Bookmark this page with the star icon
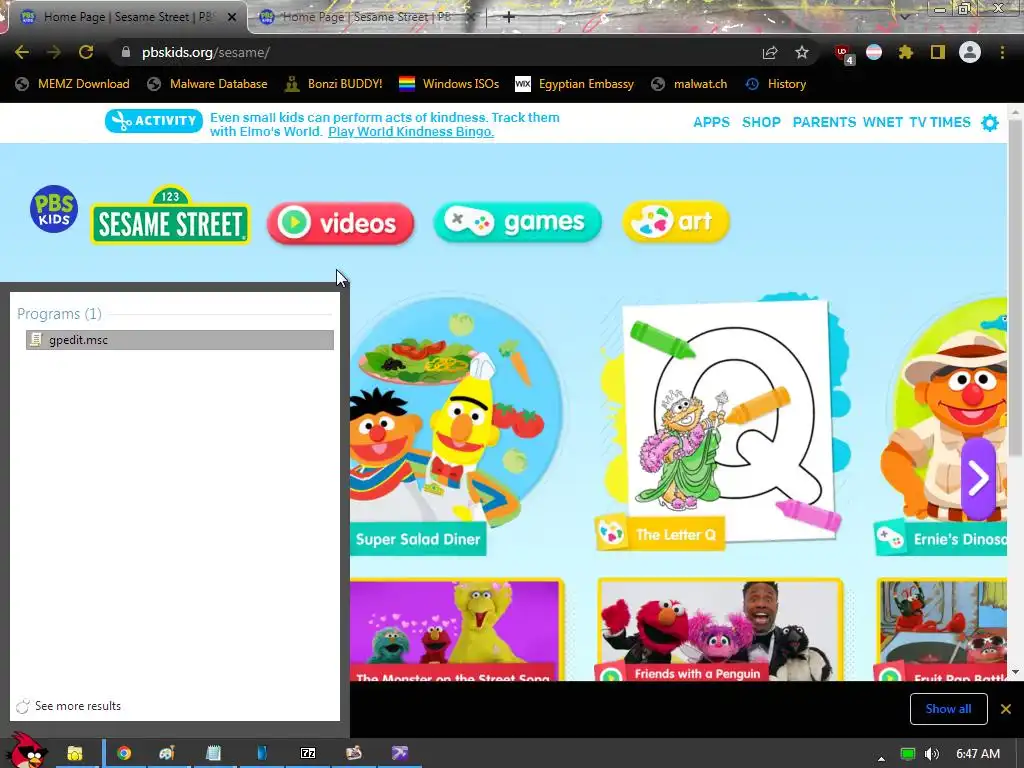This screenshot has height=768, width=1024. pyautogui.click(x=802, y=52)
